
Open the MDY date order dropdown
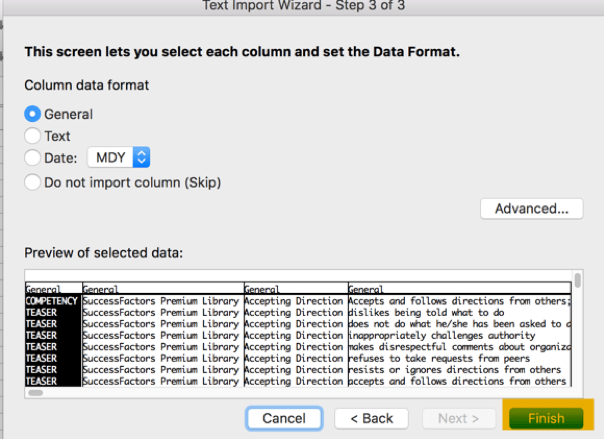point(119,157)
